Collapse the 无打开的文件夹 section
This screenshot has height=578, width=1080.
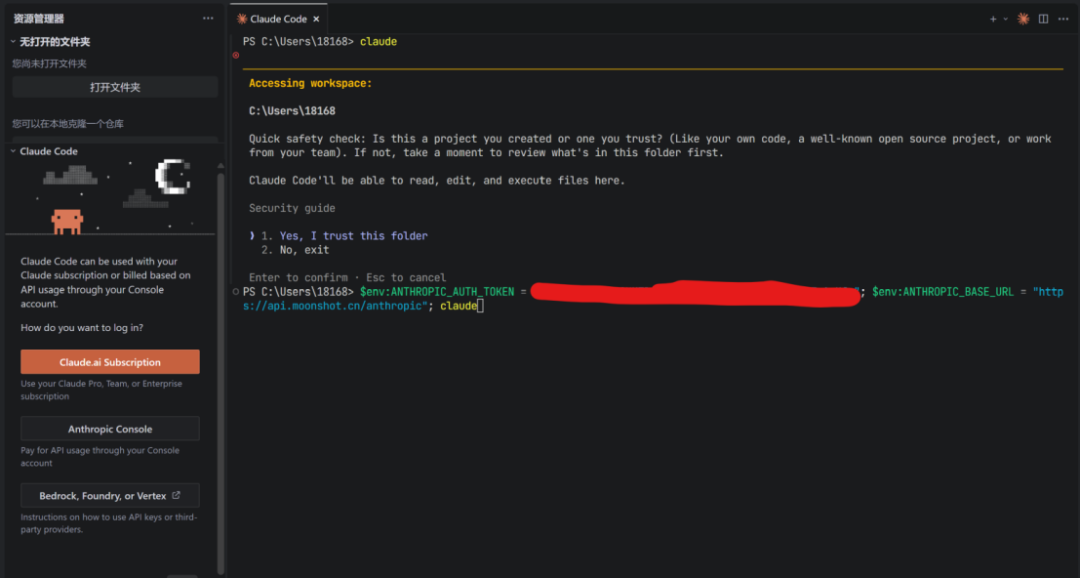pyautogui.click(x=13, y=42)
